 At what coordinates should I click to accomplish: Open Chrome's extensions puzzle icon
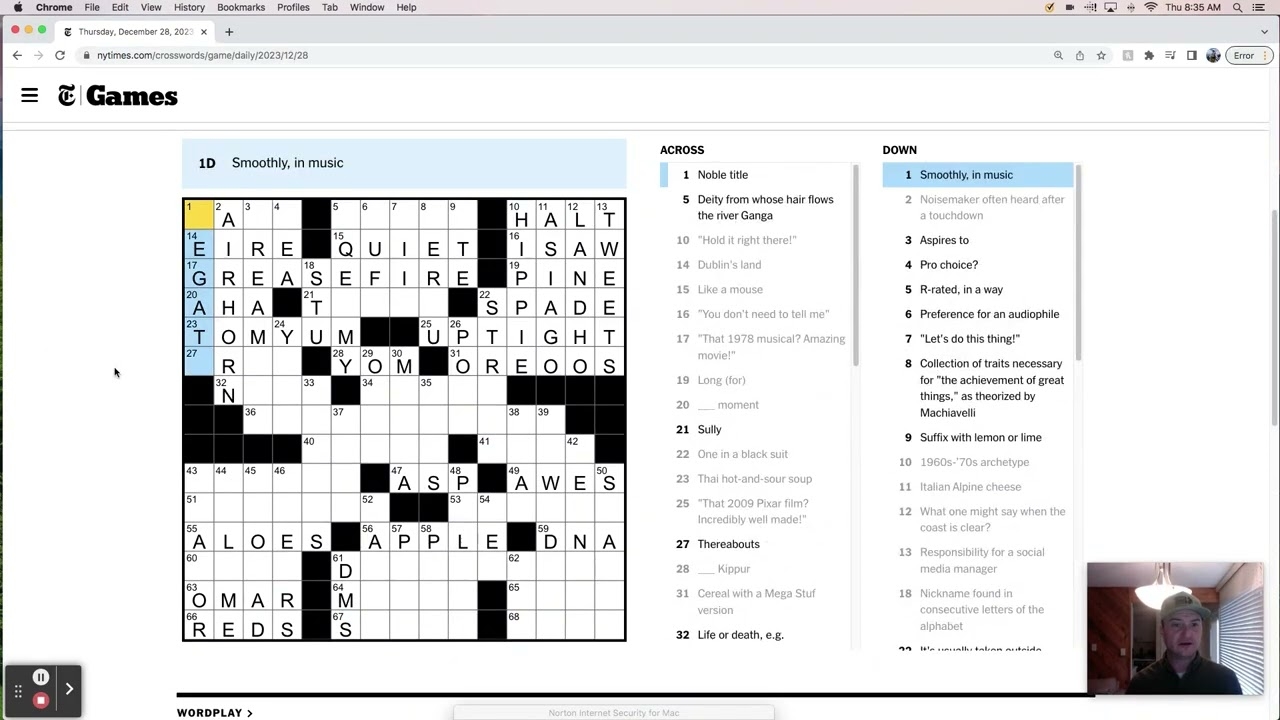click(1150, 55)
